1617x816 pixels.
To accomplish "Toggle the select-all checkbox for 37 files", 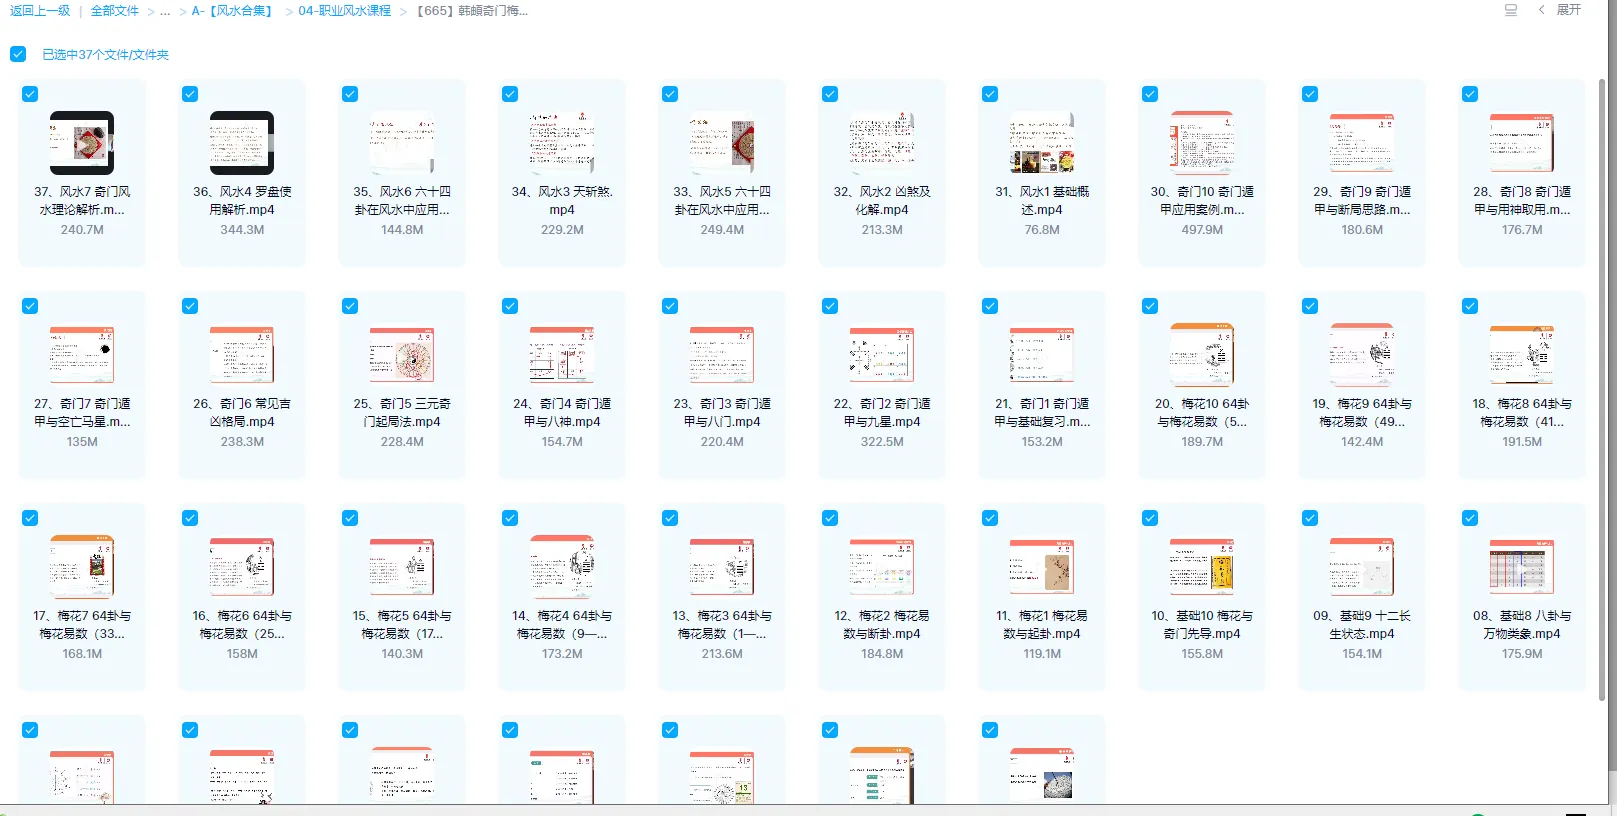I will pos(18,54).
